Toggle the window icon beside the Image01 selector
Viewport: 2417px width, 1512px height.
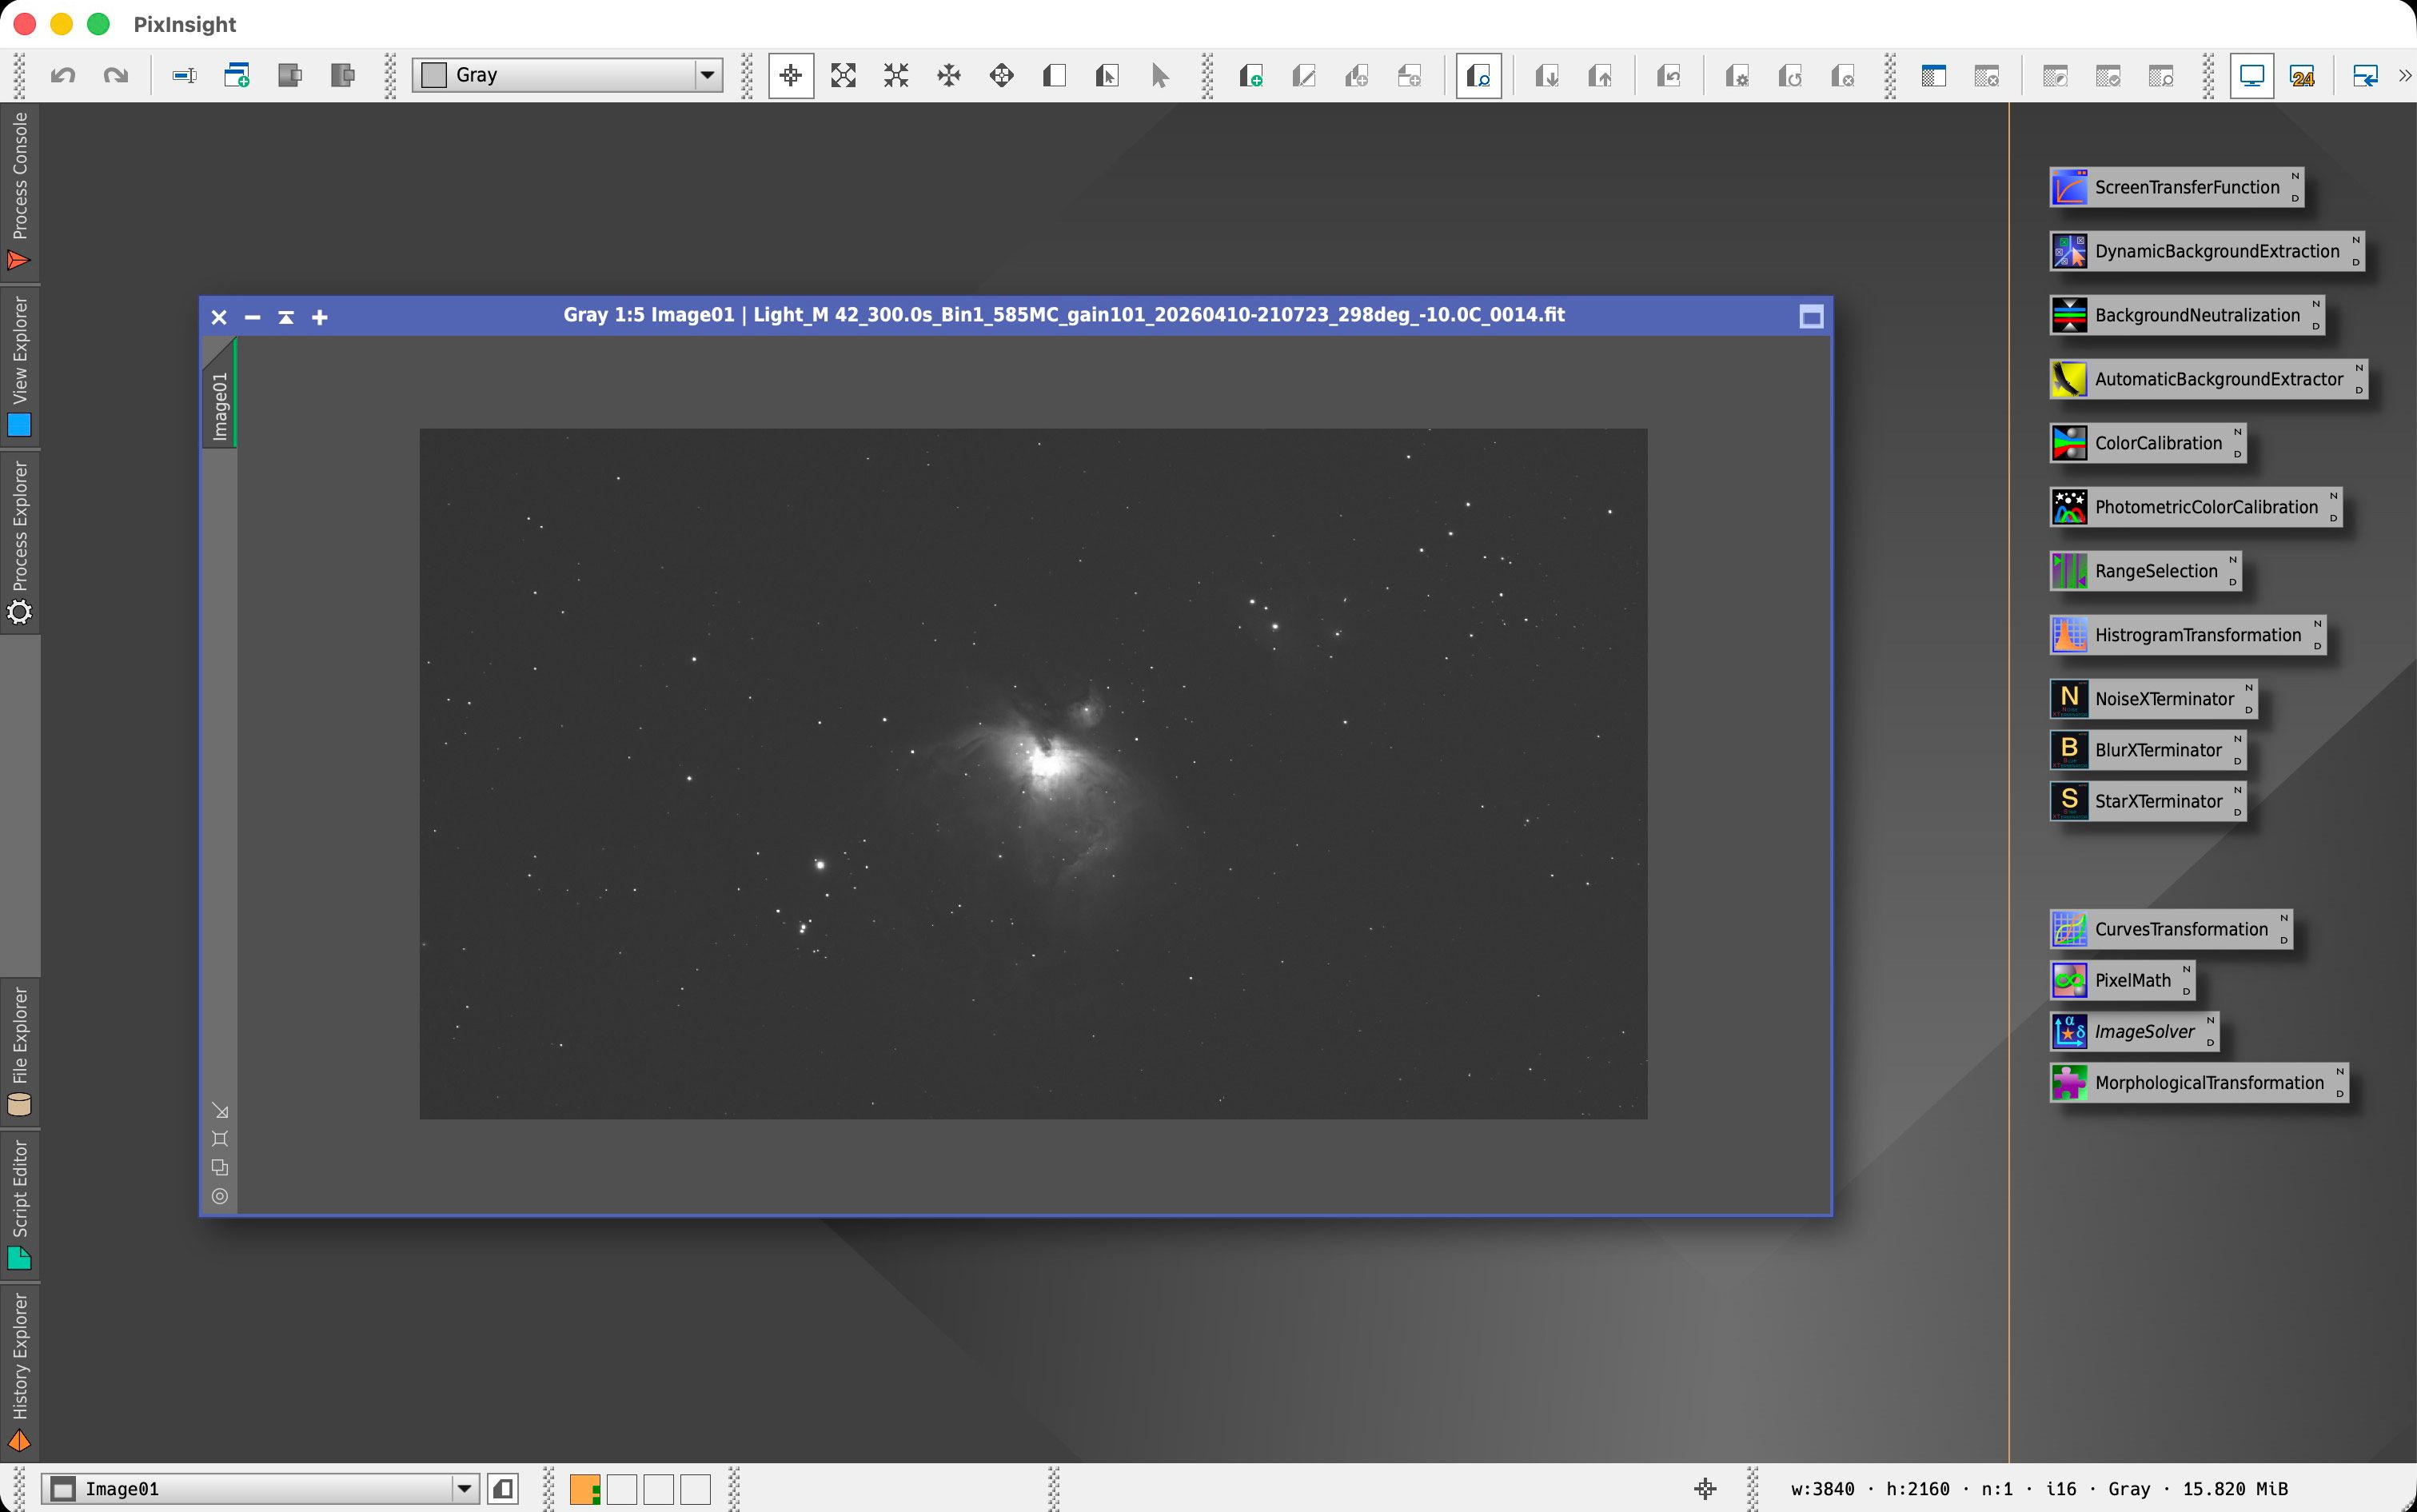tap(504, 1489)
